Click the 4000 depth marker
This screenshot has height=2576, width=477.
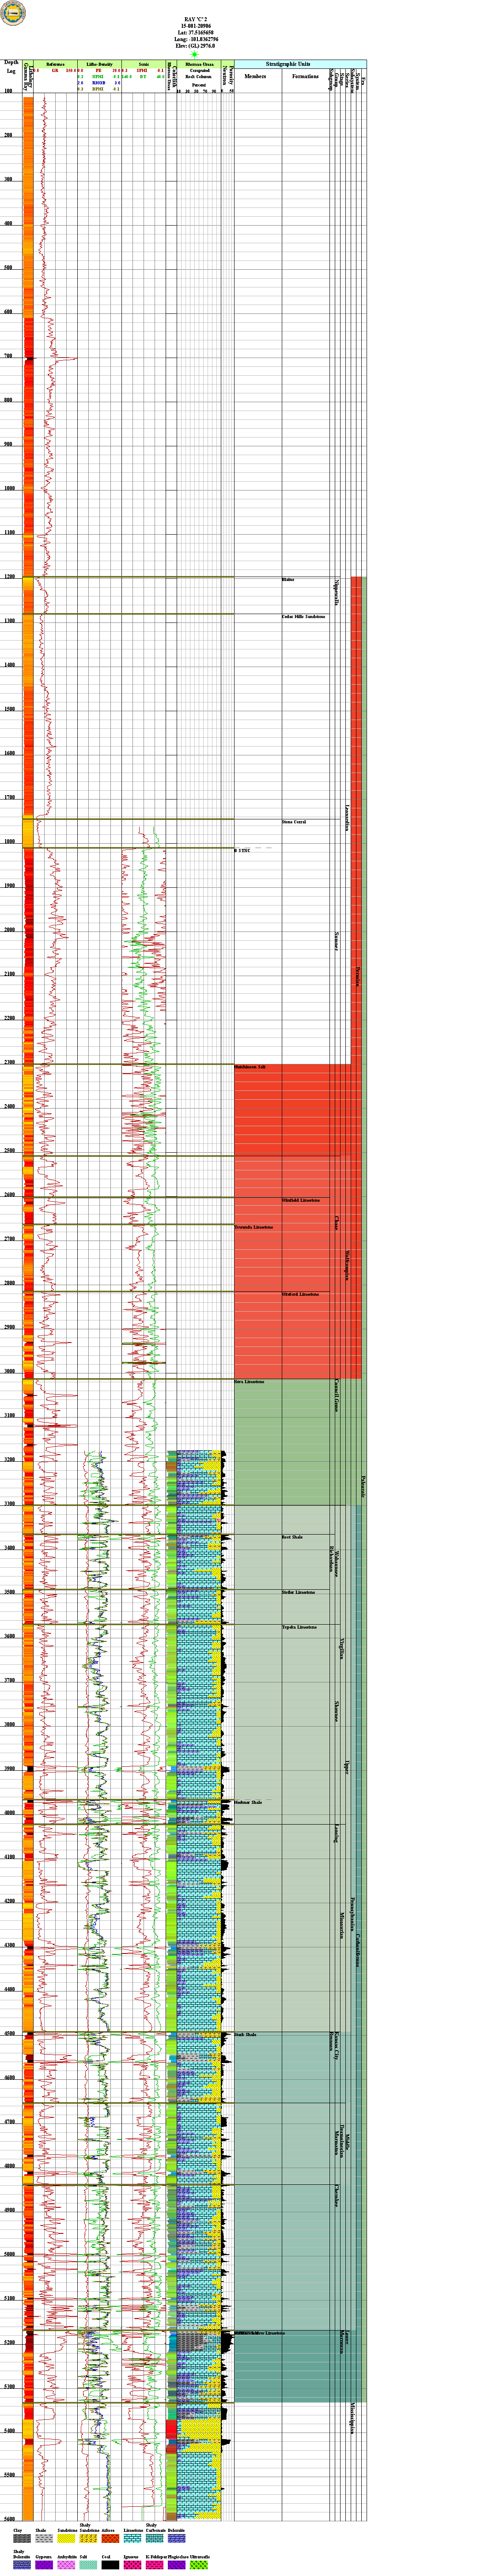point(10,1813)
